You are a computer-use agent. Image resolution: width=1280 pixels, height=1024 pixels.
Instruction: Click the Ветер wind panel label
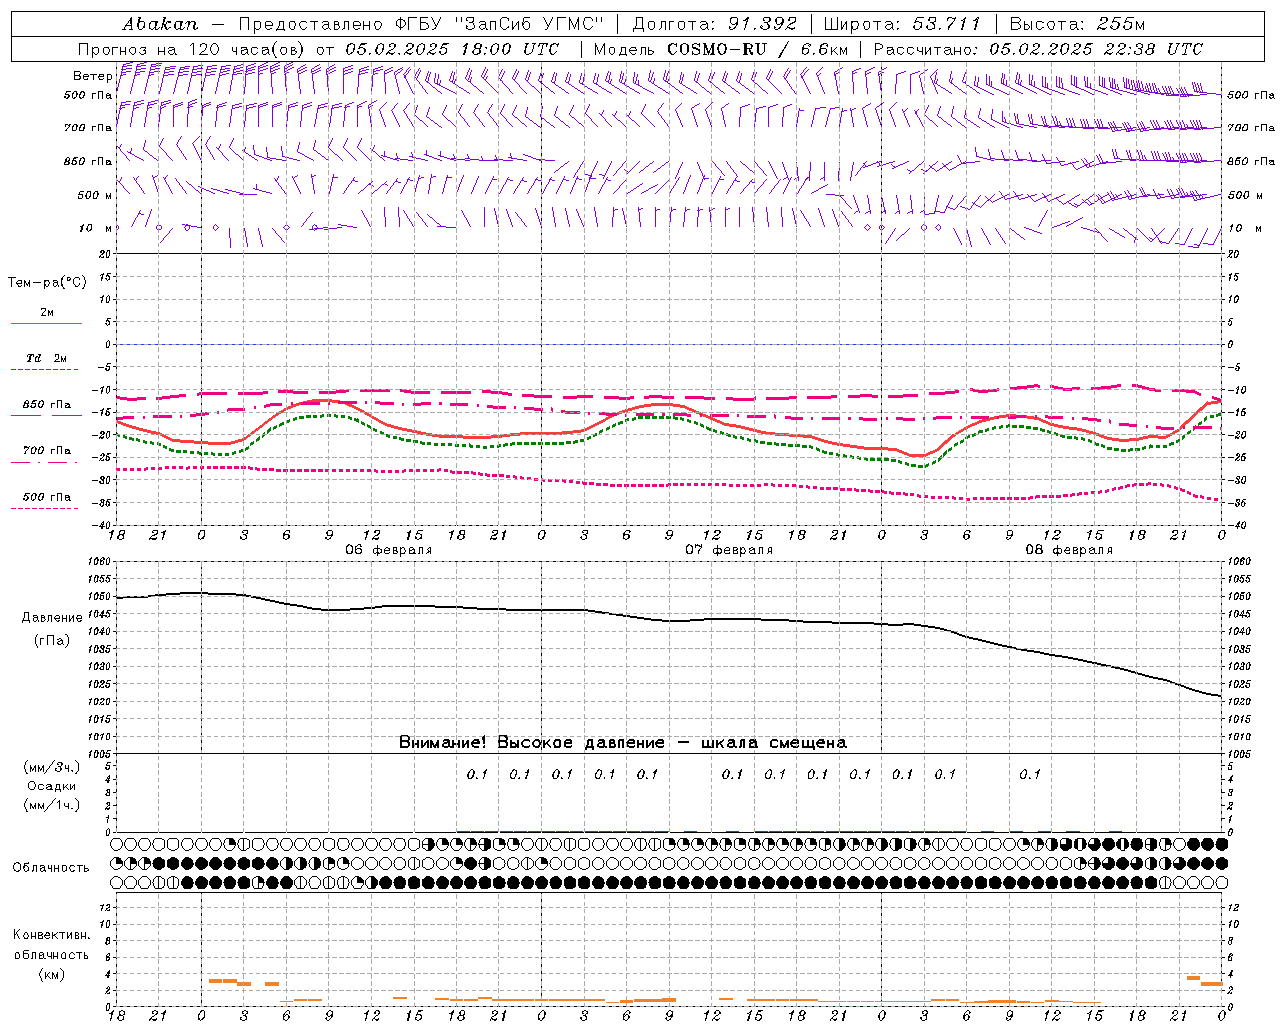(92, 76)
